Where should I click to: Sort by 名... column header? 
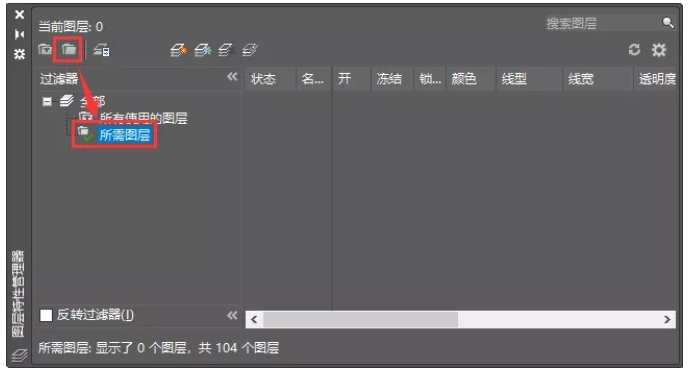pyautogui.click(x=313, y=79)
